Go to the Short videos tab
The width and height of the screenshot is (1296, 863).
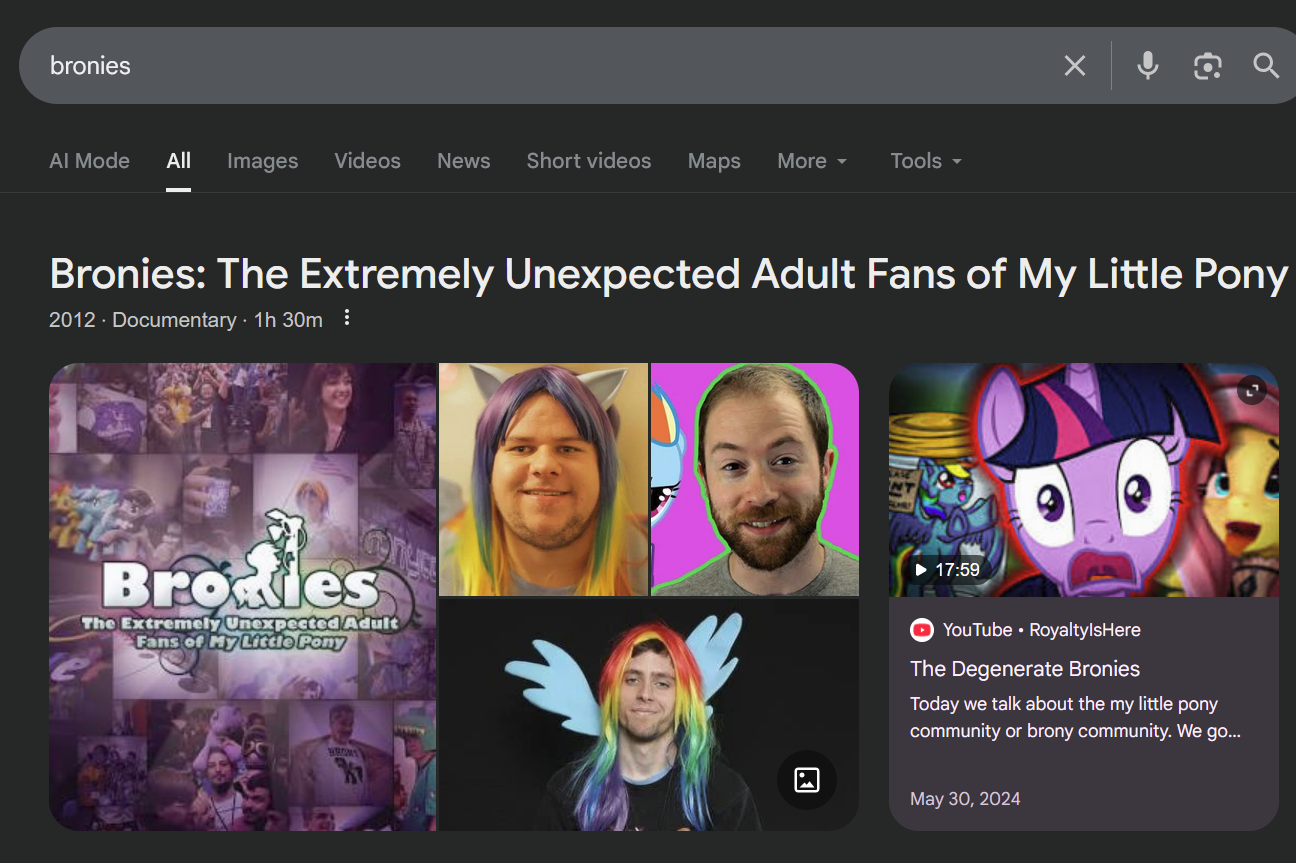pyautogui.click(x=588, y=161)
